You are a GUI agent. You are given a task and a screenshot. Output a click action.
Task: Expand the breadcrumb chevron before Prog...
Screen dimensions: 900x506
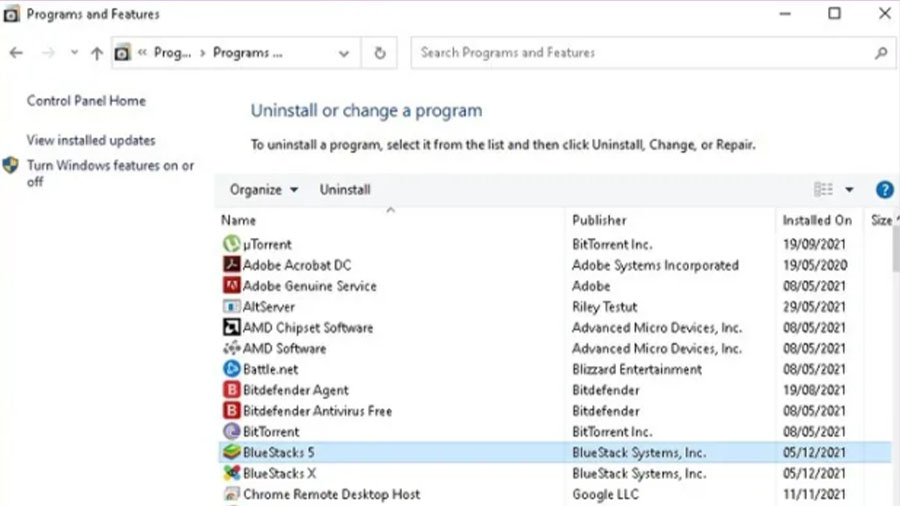point(142,52)
